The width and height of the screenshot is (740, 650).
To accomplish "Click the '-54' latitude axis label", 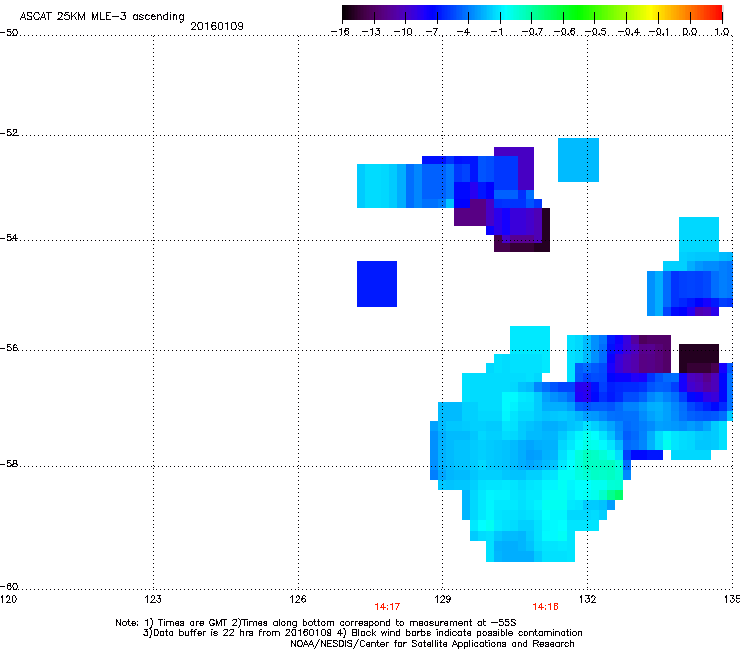I will tap(9, 237).
